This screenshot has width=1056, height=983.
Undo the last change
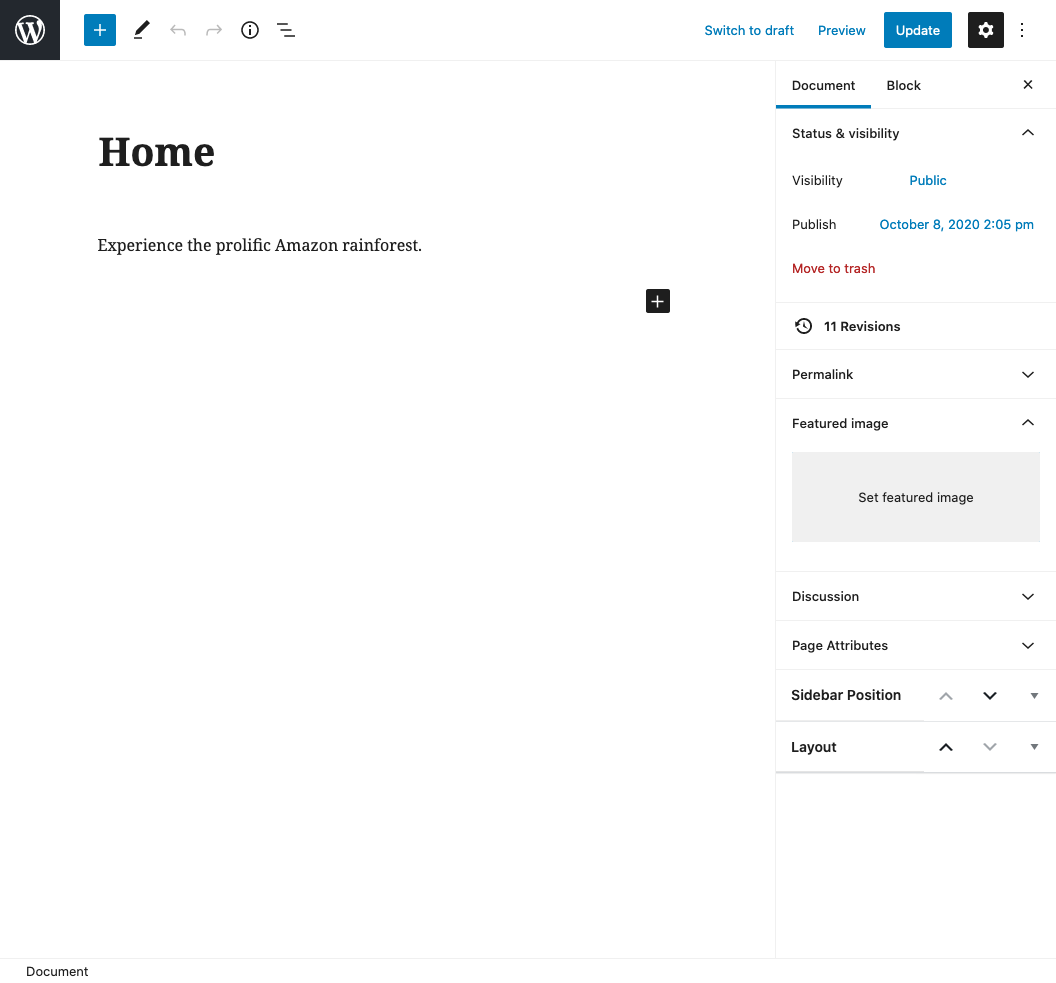click(178, 30)
